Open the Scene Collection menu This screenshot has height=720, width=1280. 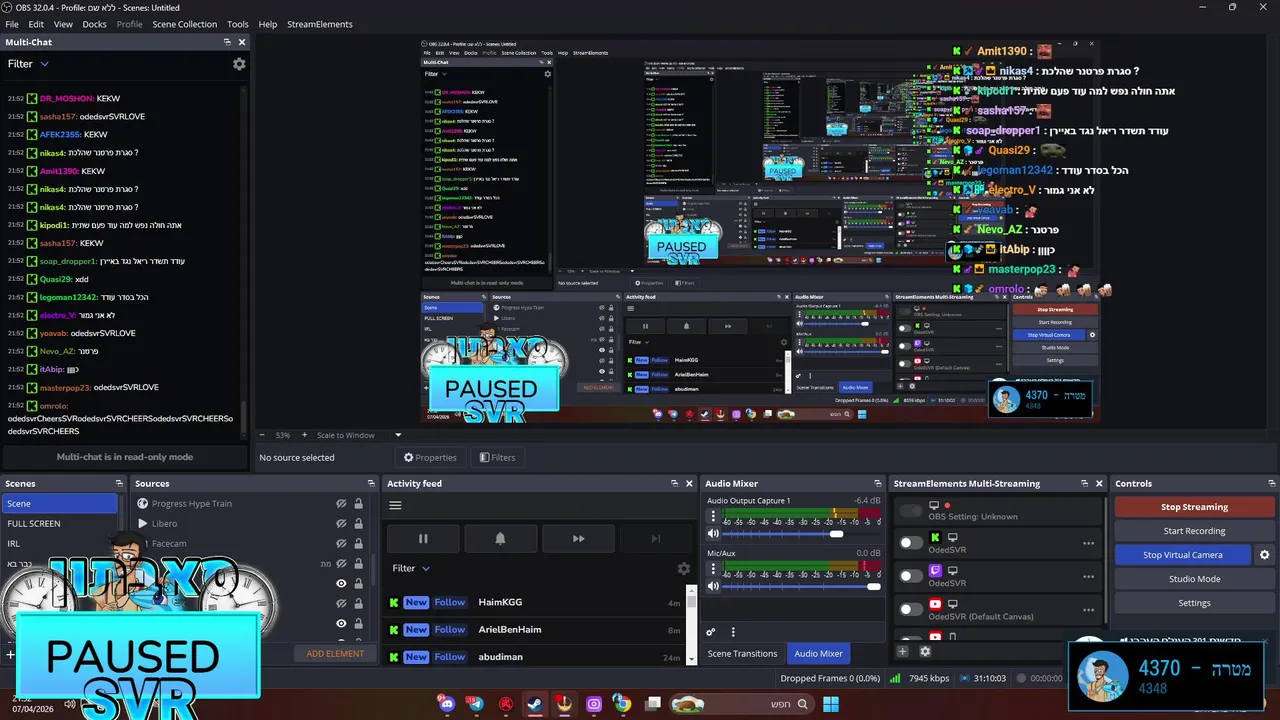(184, 24)
